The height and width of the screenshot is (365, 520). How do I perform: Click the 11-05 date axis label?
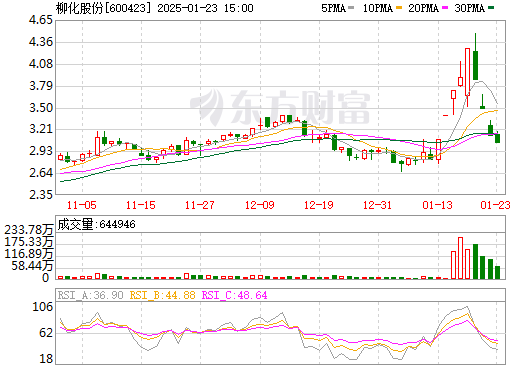pyautogui.click(x=82, y=205)
